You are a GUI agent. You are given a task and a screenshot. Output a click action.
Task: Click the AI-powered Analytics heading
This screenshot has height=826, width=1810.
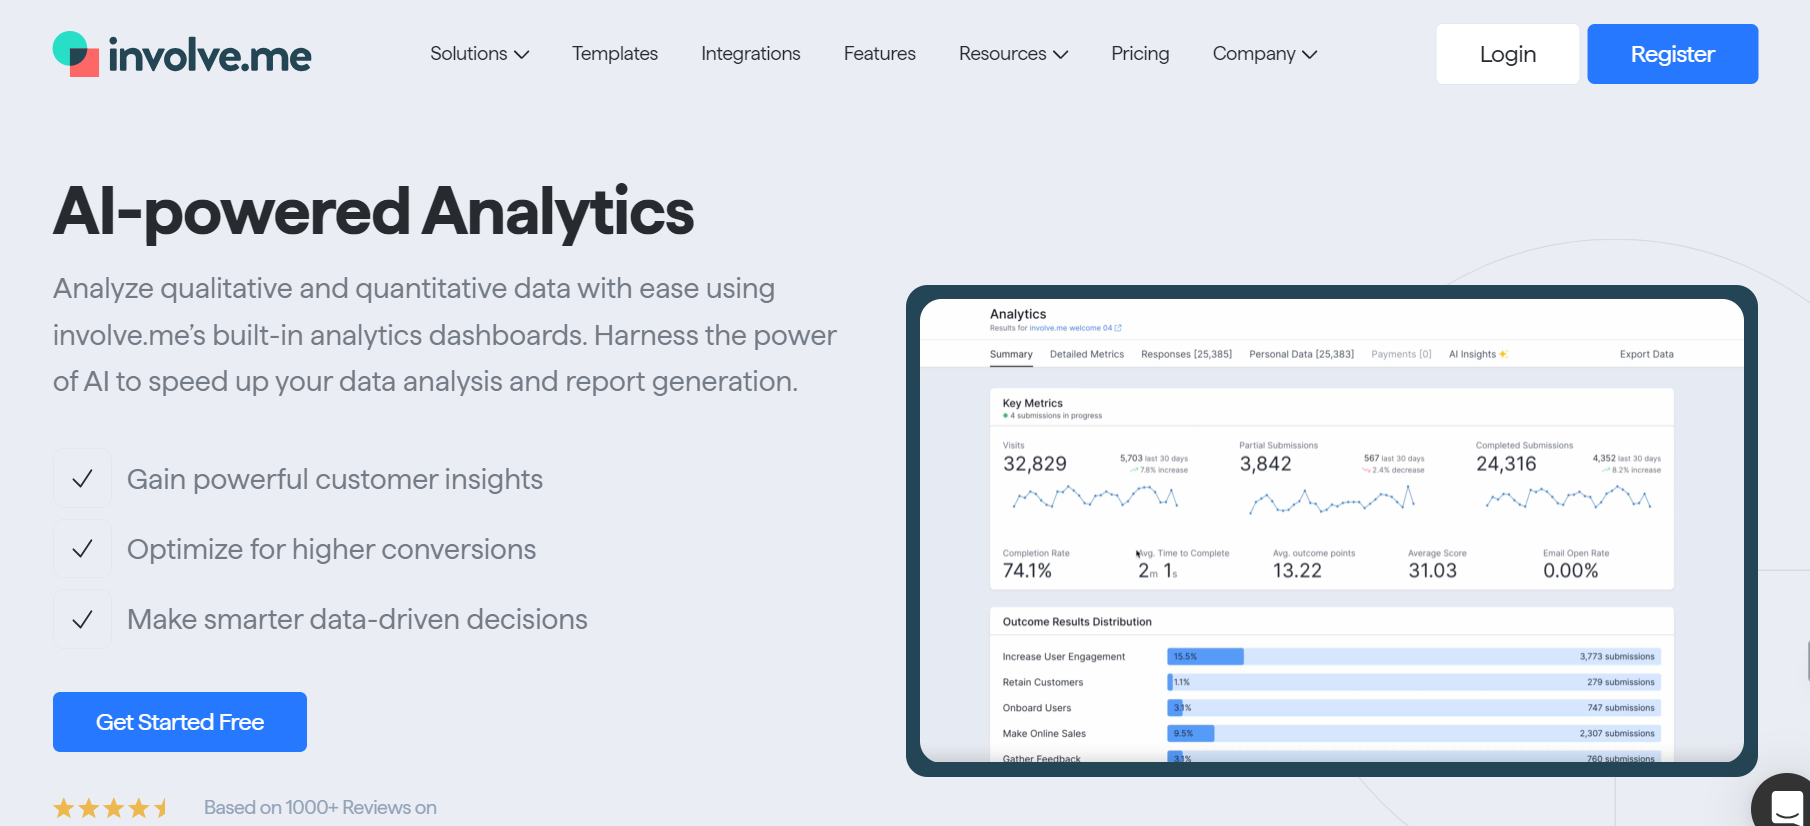(x=373, y=212)
